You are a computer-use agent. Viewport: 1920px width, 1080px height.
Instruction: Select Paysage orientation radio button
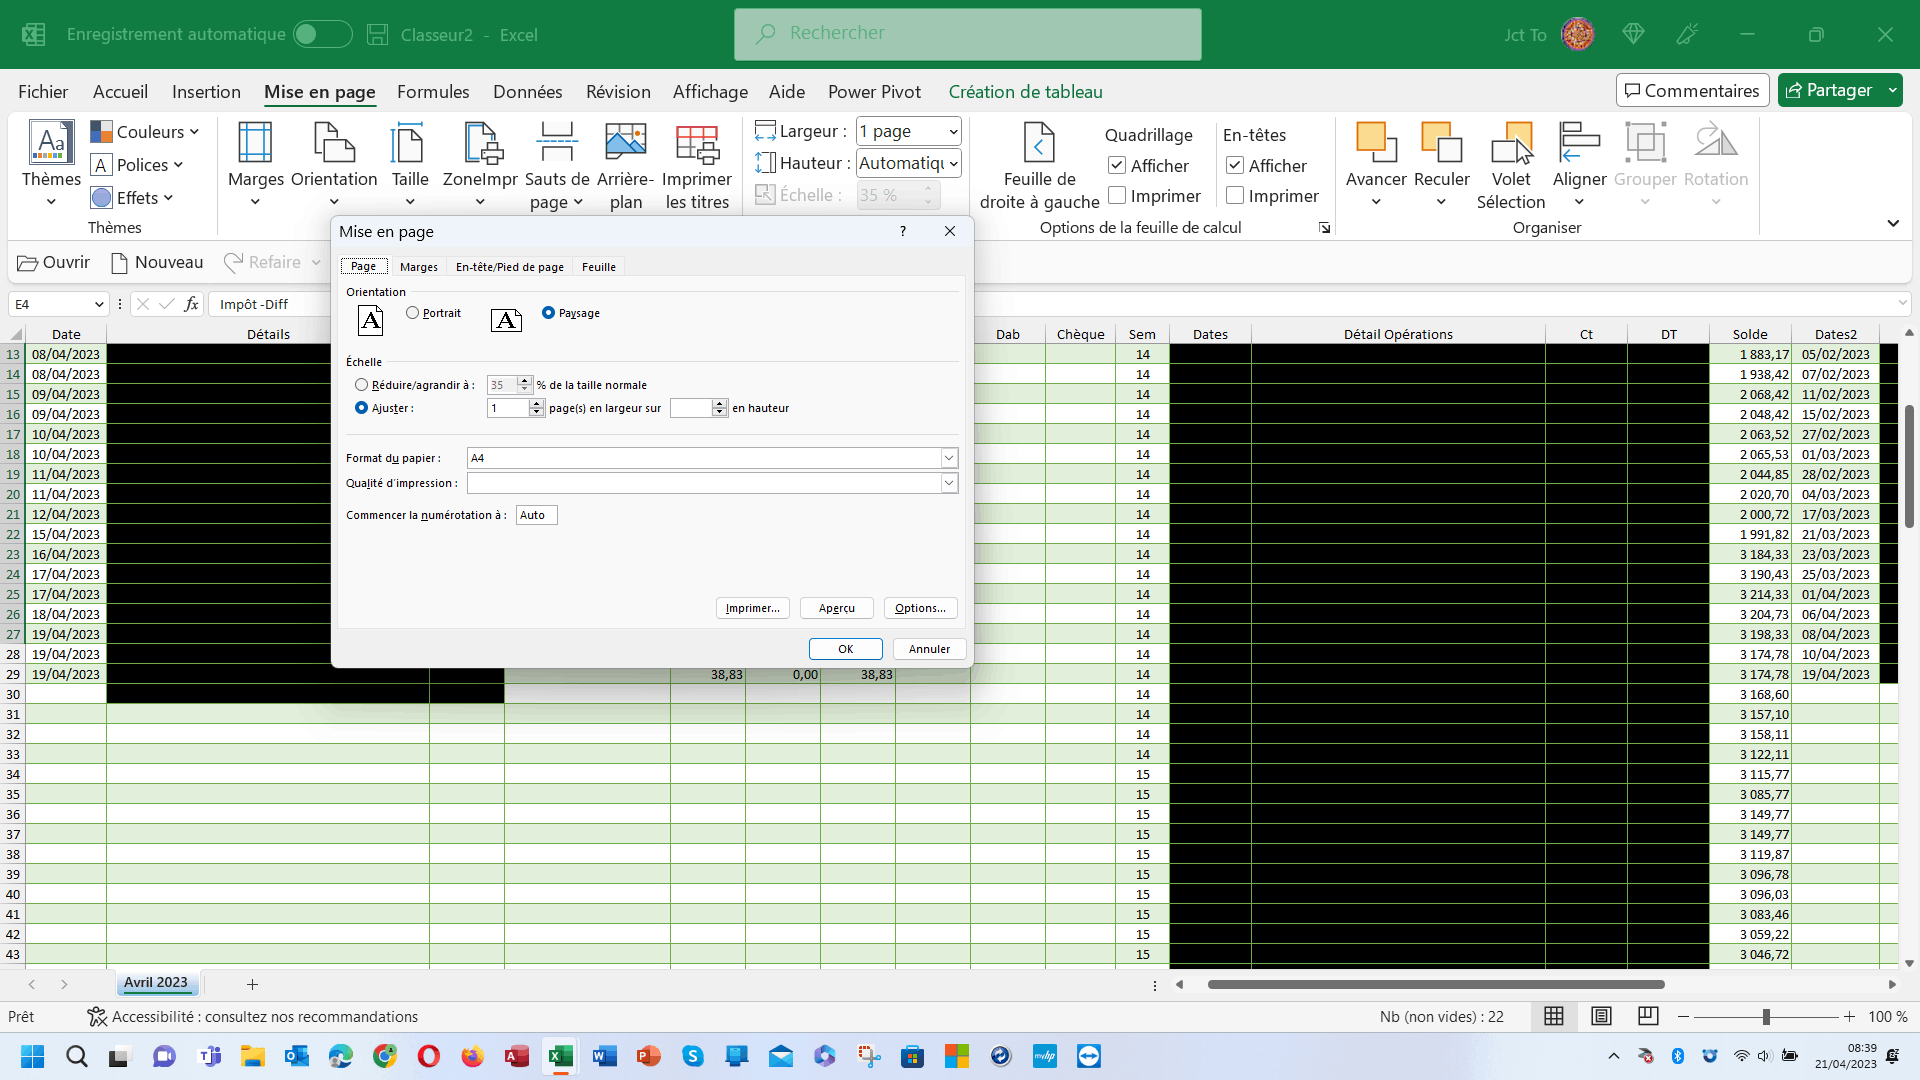tap(549, 313)
